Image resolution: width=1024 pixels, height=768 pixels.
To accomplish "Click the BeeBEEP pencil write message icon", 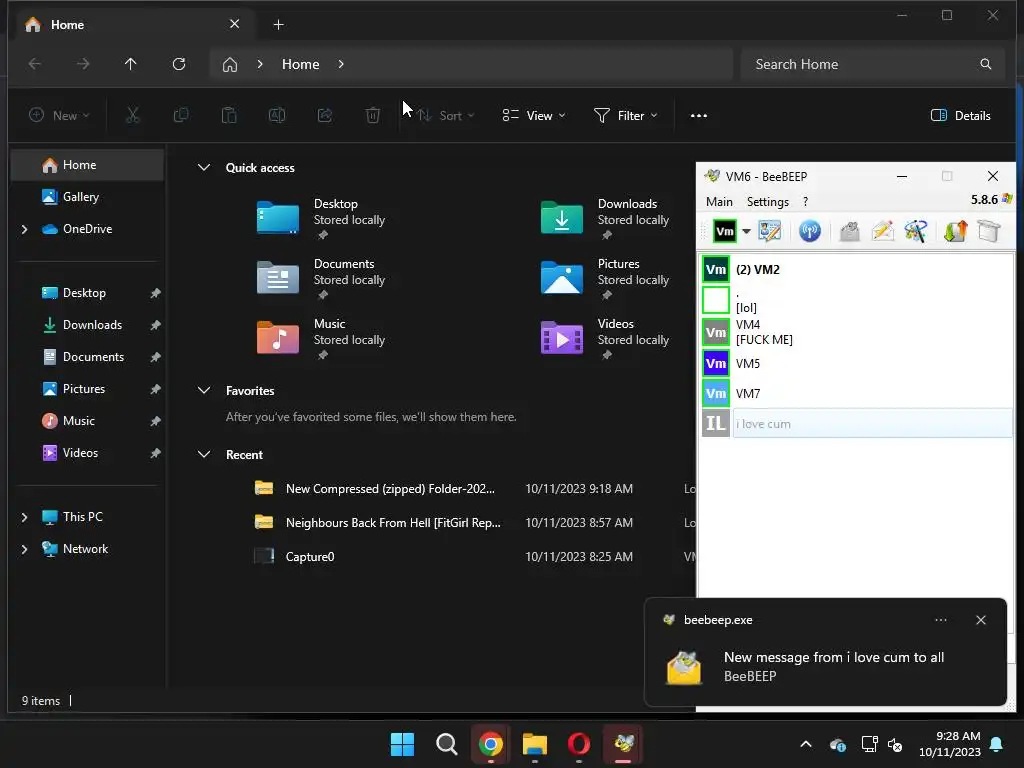I will point(882,231).
